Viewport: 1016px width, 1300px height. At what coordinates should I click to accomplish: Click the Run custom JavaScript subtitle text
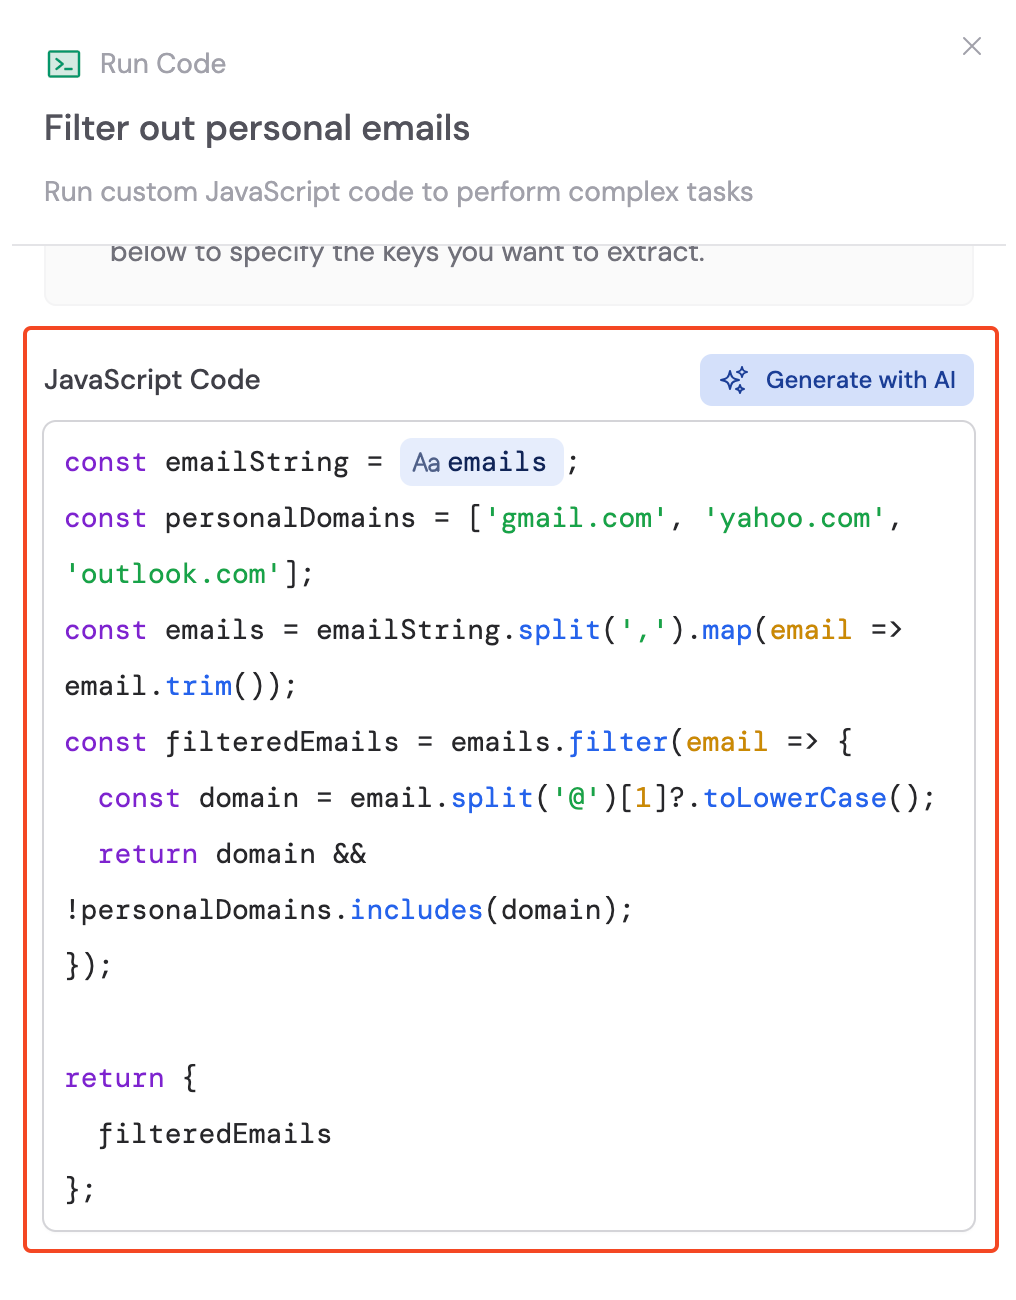pos(398,191)
